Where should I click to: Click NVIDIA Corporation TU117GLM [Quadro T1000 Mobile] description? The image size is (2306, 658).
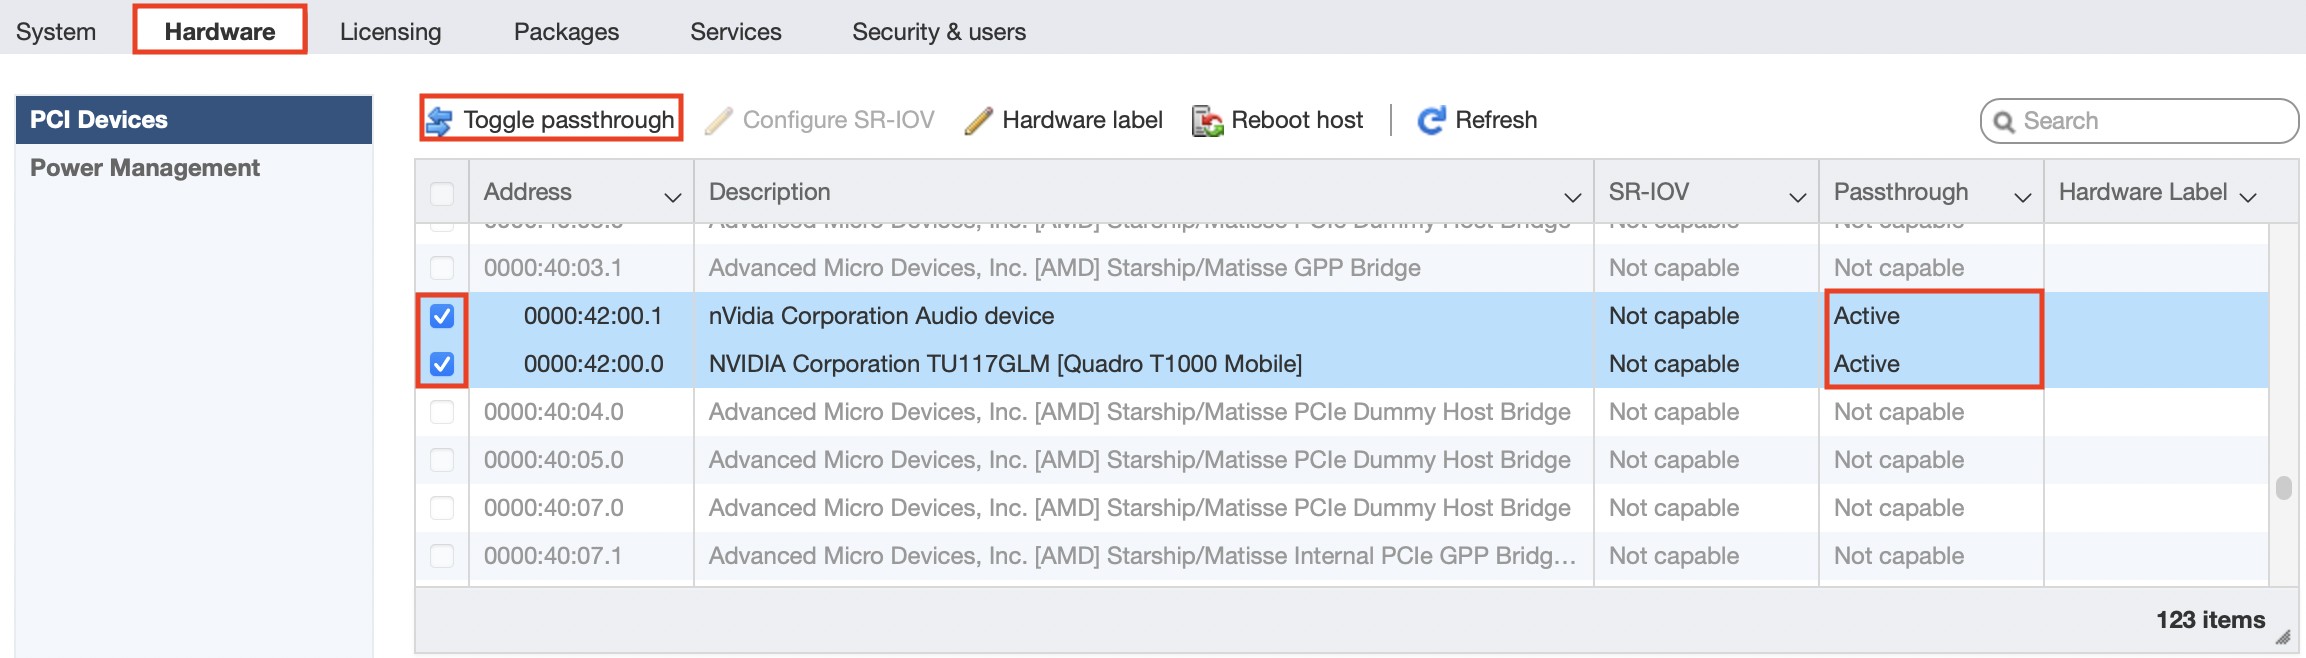(x=1005, y=364)
